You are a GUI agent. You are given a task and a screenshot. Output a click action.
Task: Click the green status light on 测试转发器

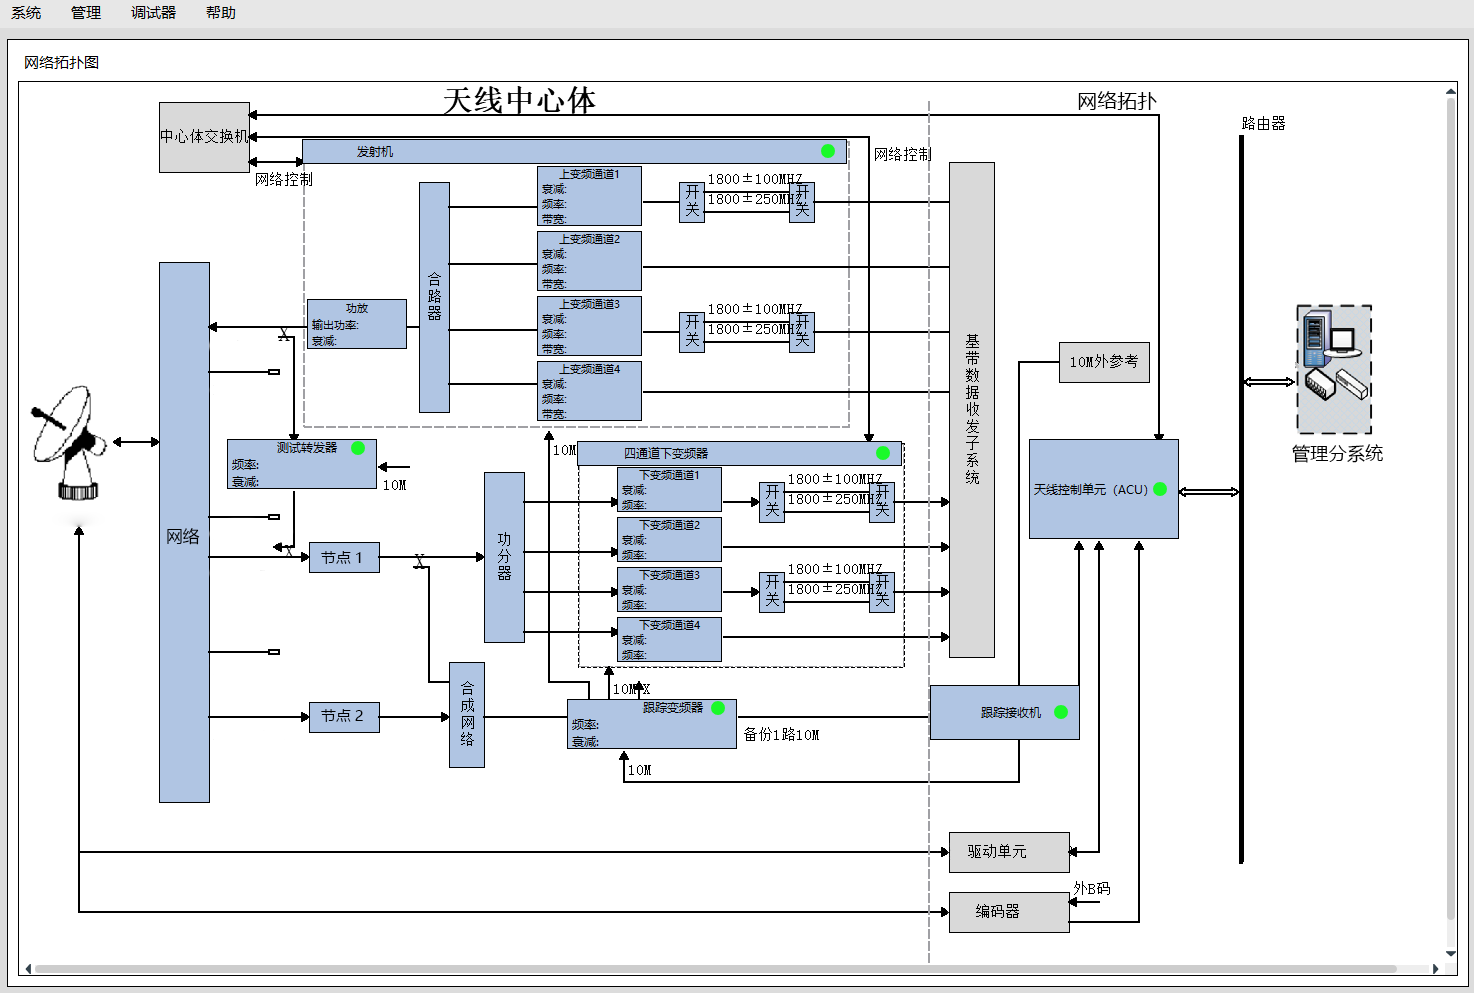pos(358,448)
